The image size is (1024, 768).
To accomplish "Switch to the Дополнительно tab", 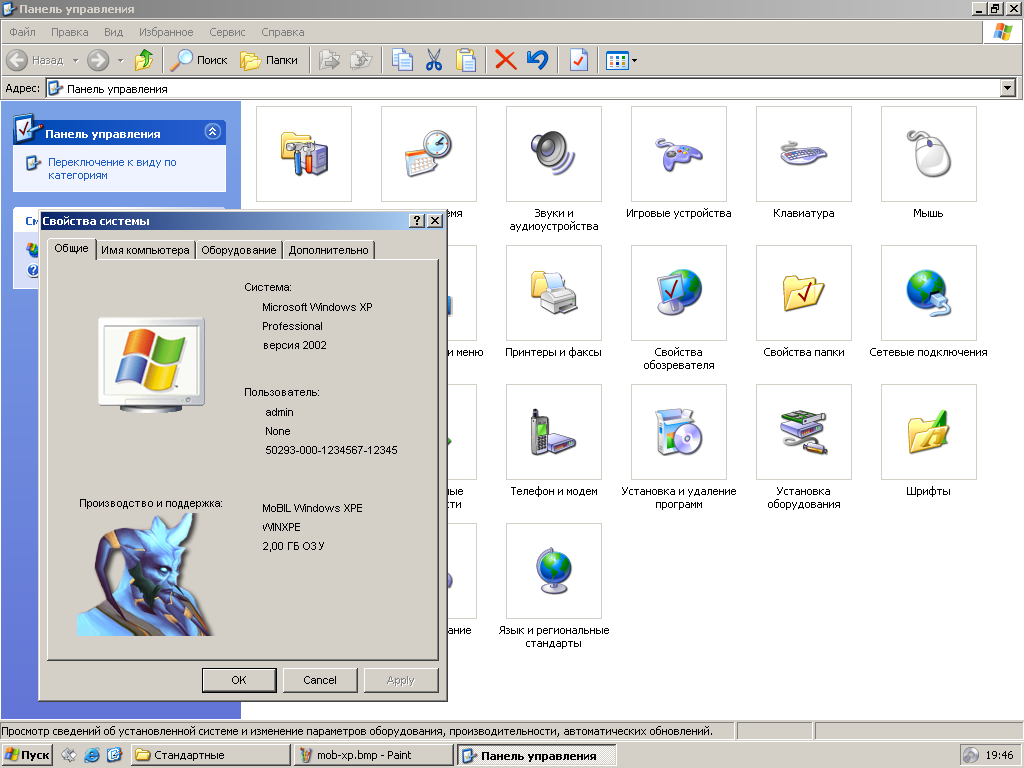I will pos(328,250).
